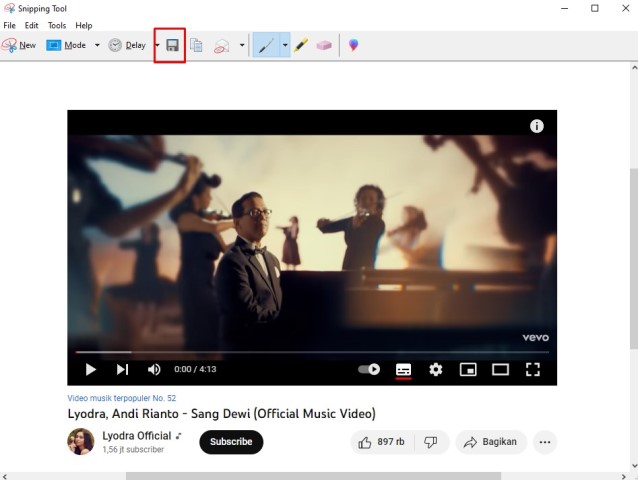The image size is (638, 480).
Task: Click the Save Snip floppy disk icon
Action: 173,45
